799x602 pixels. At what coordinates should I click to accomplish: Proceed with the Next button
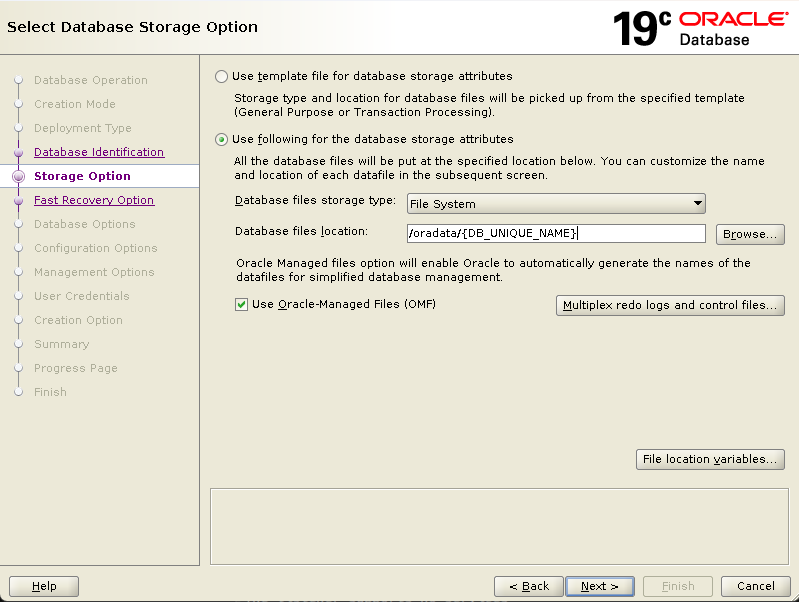[x=600, y=586]
